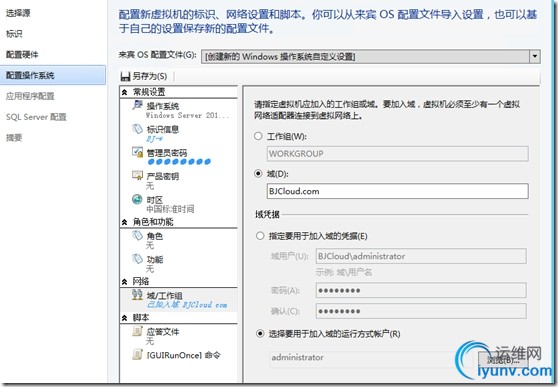Select the 域(D) radio button
Image resolution: width=558 pixels, height=387 pixels.
(258, 174)
